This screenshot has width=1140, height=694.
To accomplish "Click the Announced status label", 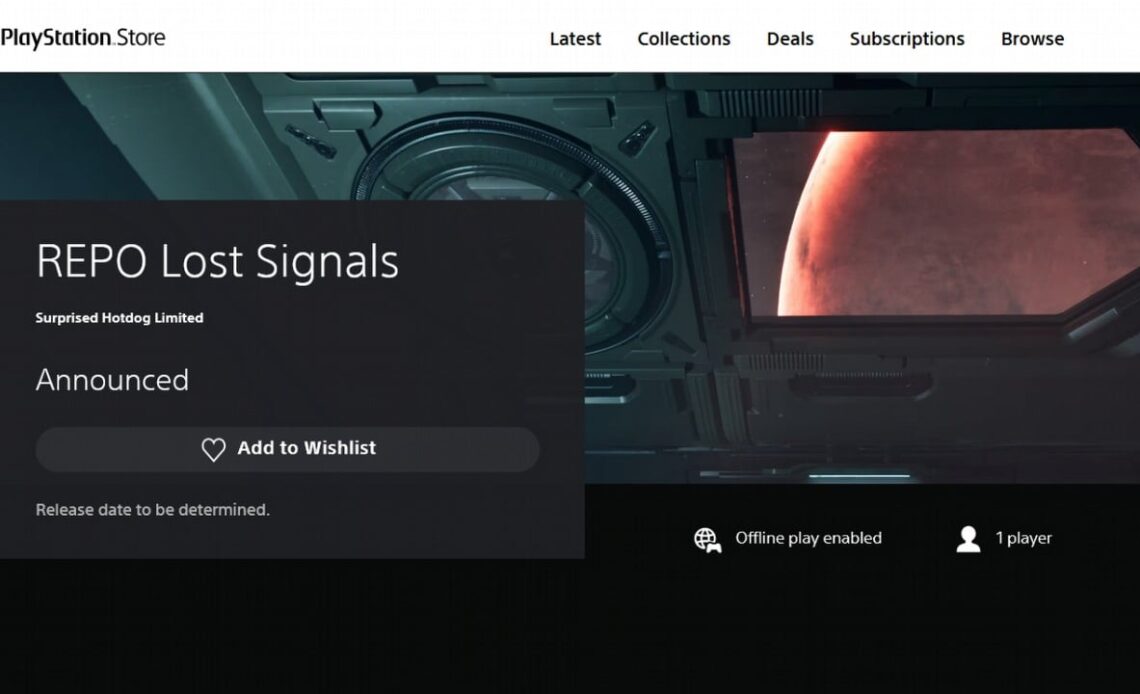I will (112, 380).
